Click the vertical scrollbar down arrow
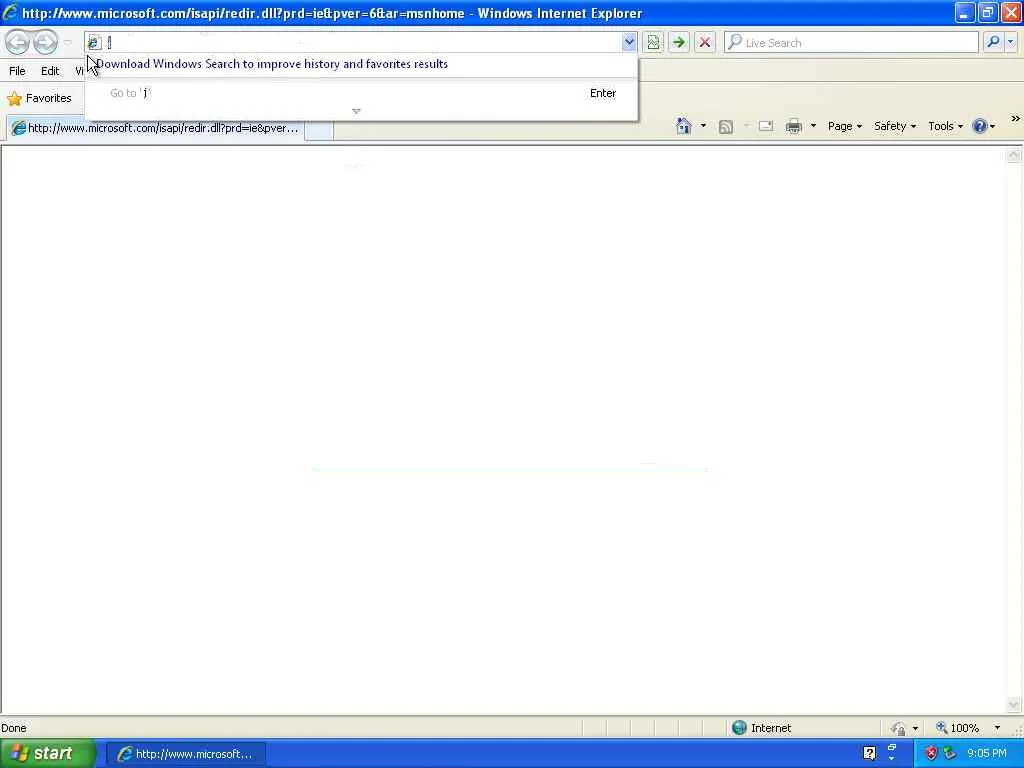The height and width of the screenshot is (768, 1024). [1014, 705]
